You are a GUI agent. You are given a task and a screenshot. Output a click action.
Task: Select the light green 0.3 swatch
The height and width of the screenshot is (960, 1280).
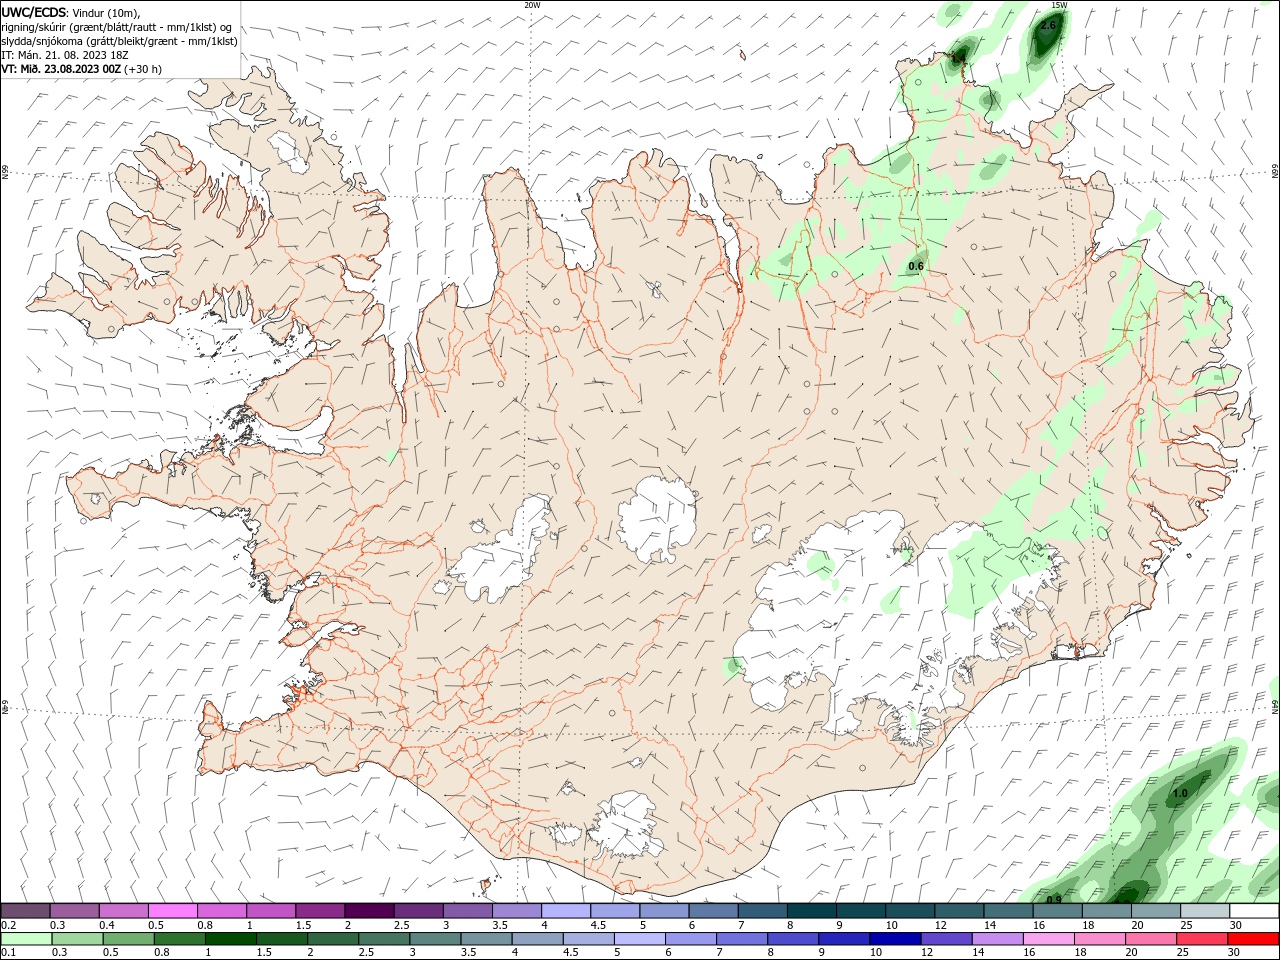click(77, 938)
